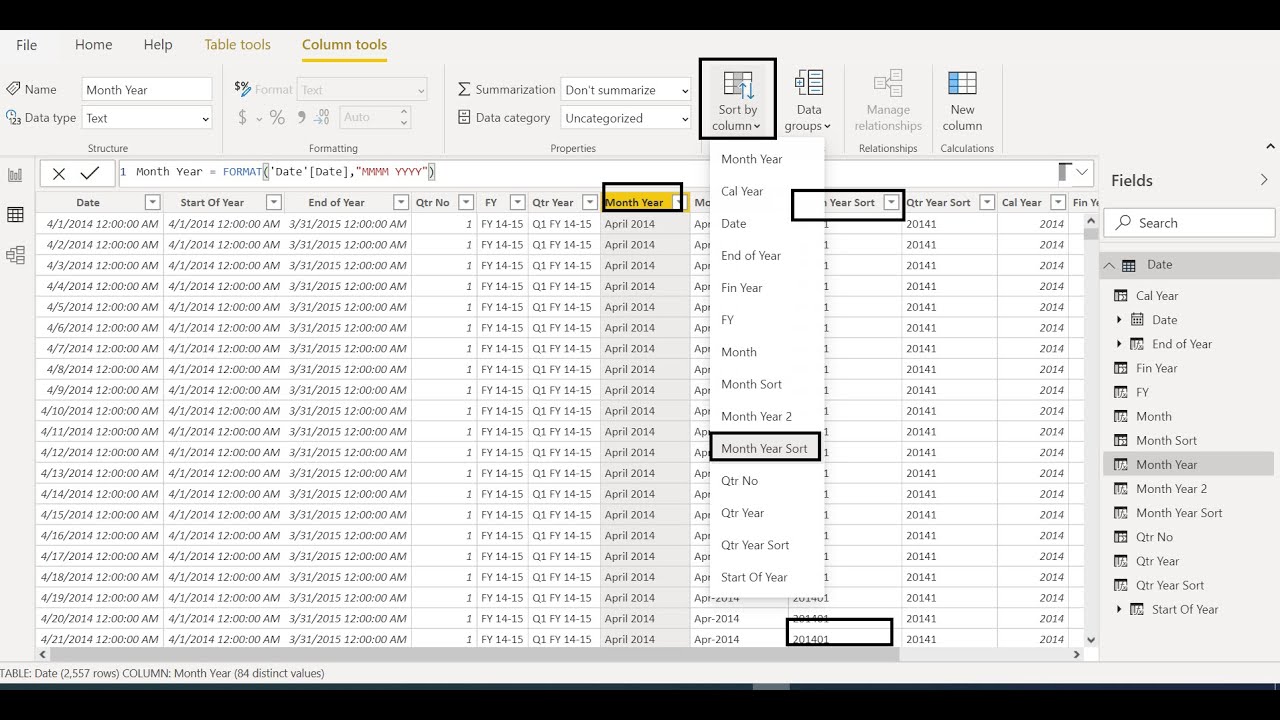This screenshot has height=720, width=1280.
Task: Collapse the Fields pane with chevron
Action: pos(1264,180)
